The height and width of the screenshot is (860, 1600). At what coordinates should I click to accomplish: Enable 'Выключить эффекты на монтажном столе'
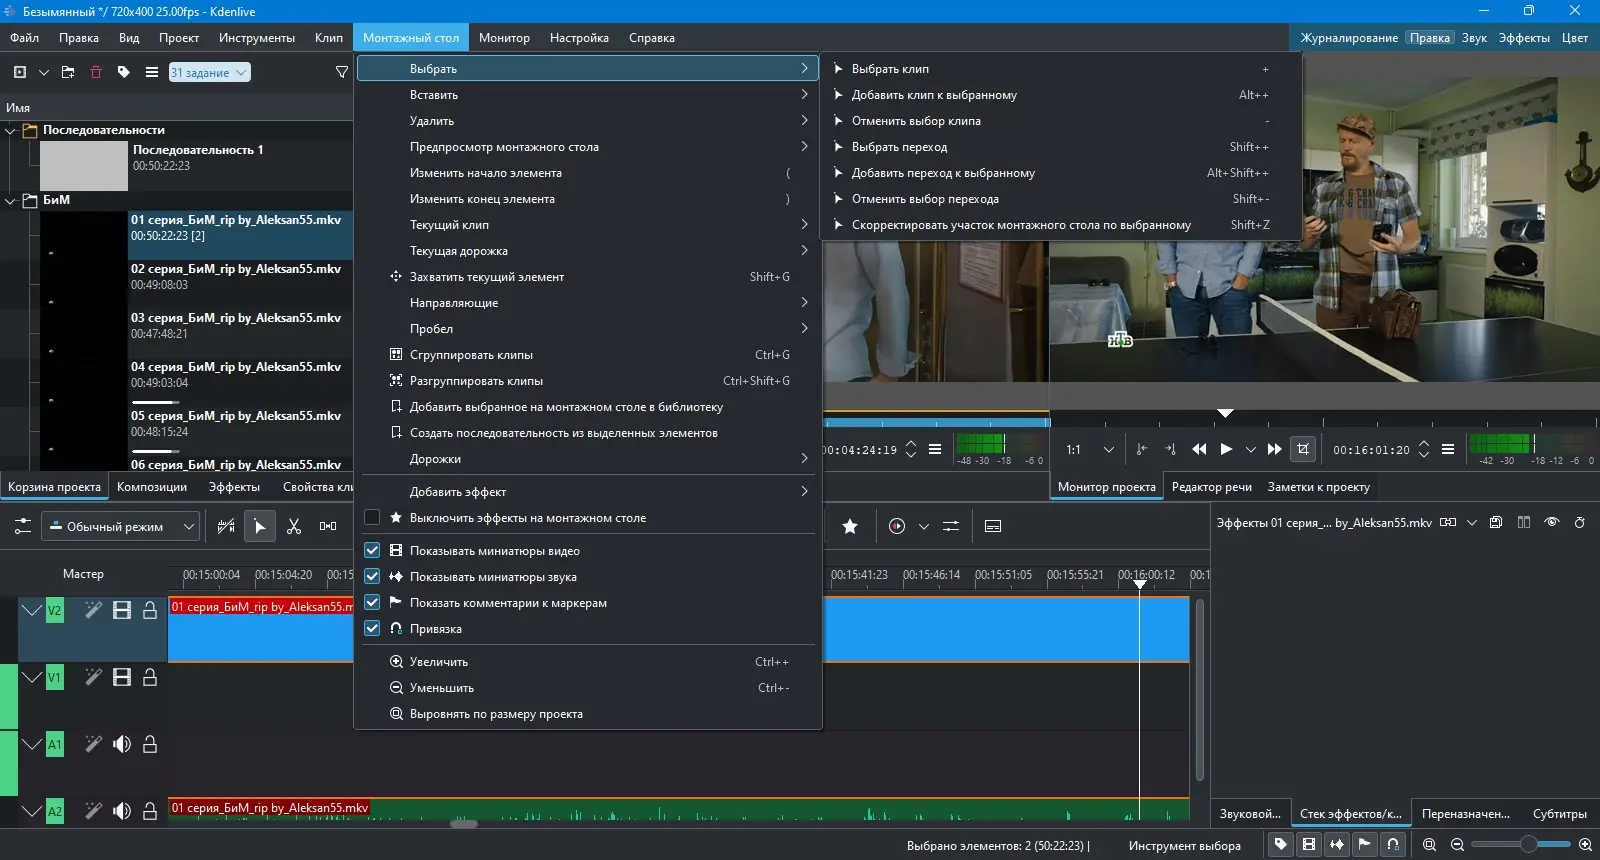tap(372, 518)
